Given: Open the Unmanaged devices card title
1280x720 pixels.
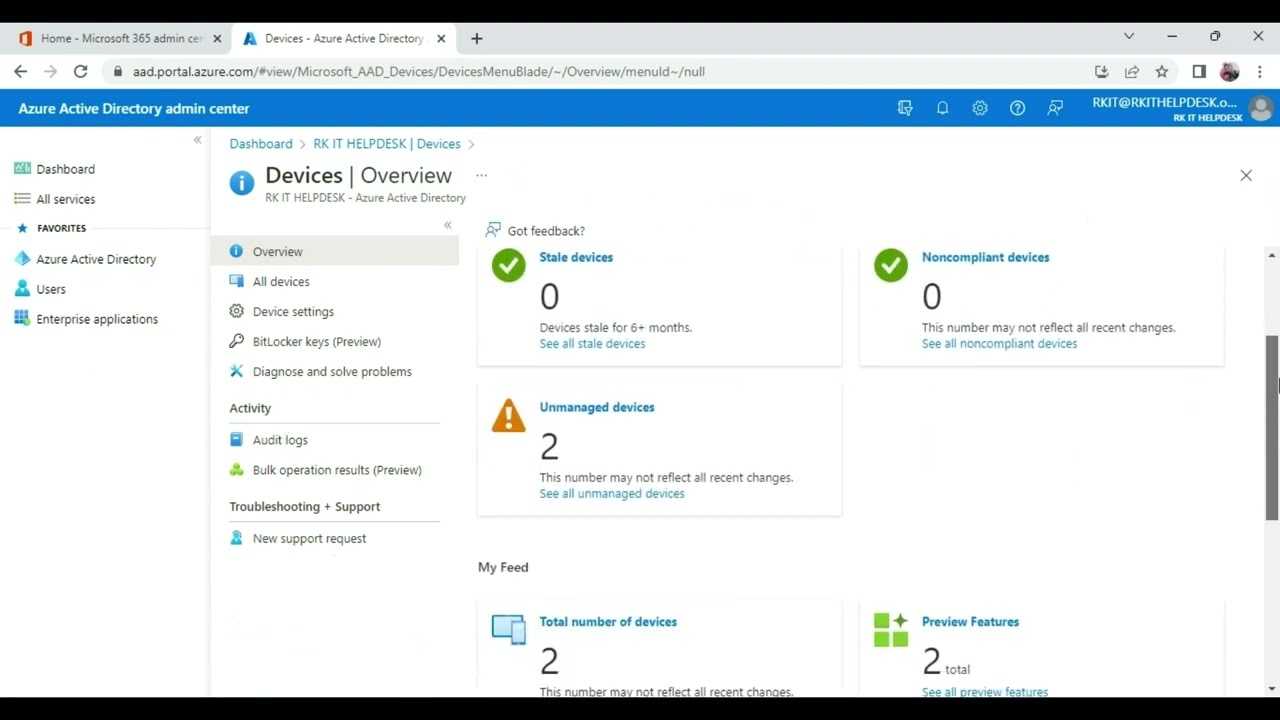Looking at the screenshot, I should point(597,407).
